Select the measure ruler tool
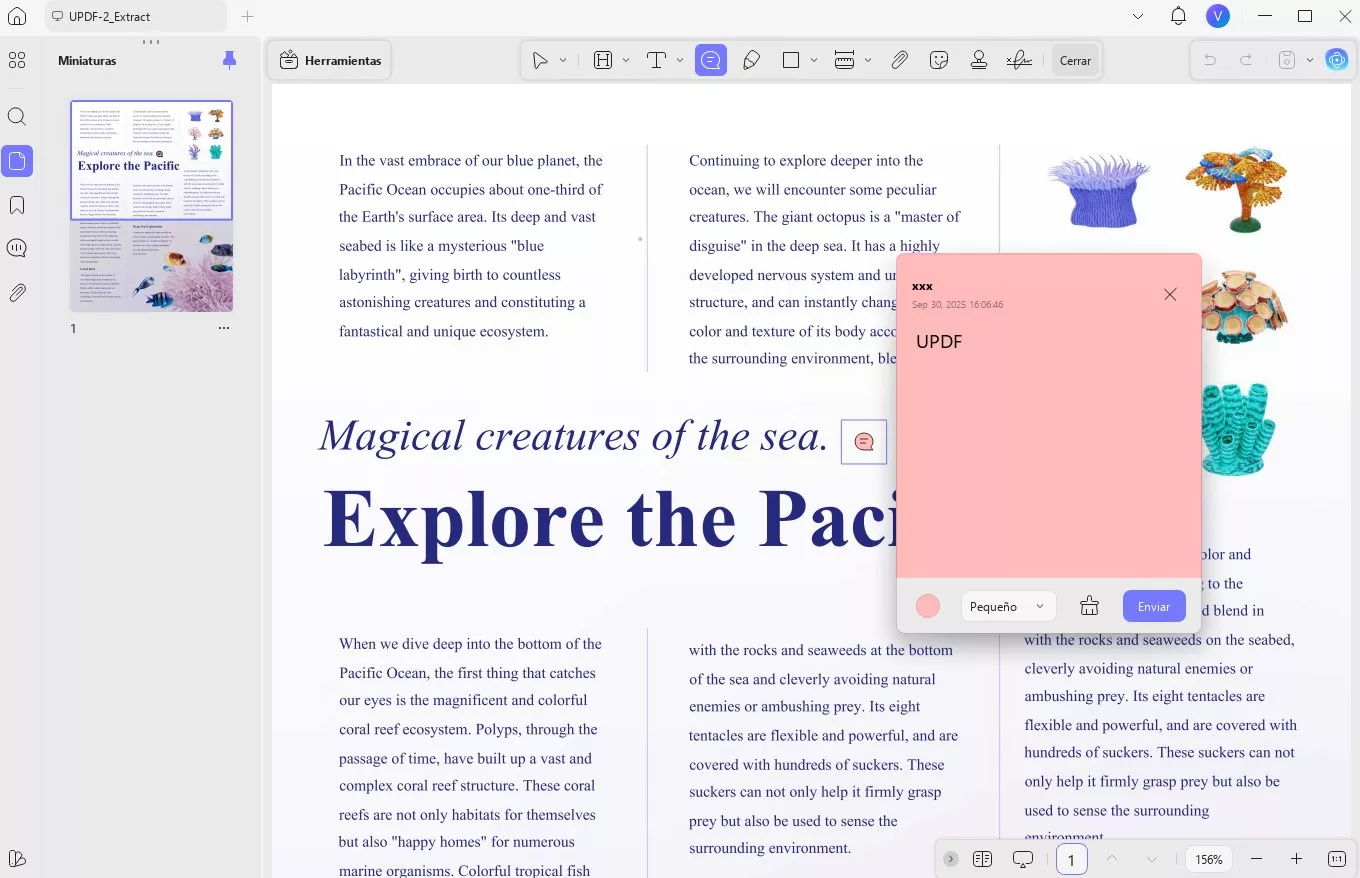 844,61
